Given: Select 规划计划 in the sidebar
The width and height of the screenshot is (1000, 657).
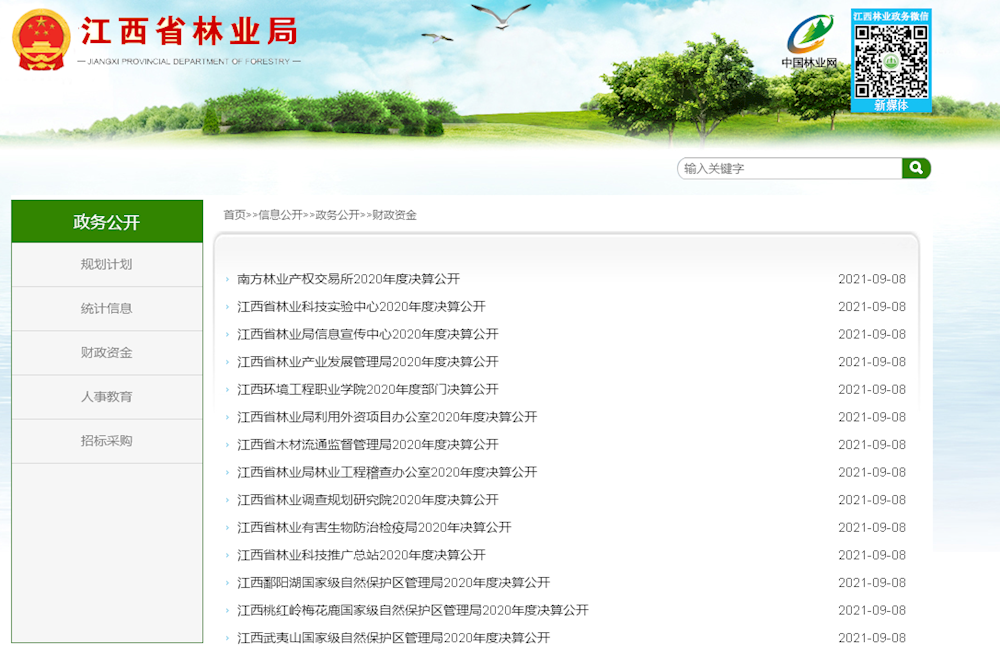Looking at the screenshot, I should click(x=107, y=265).
